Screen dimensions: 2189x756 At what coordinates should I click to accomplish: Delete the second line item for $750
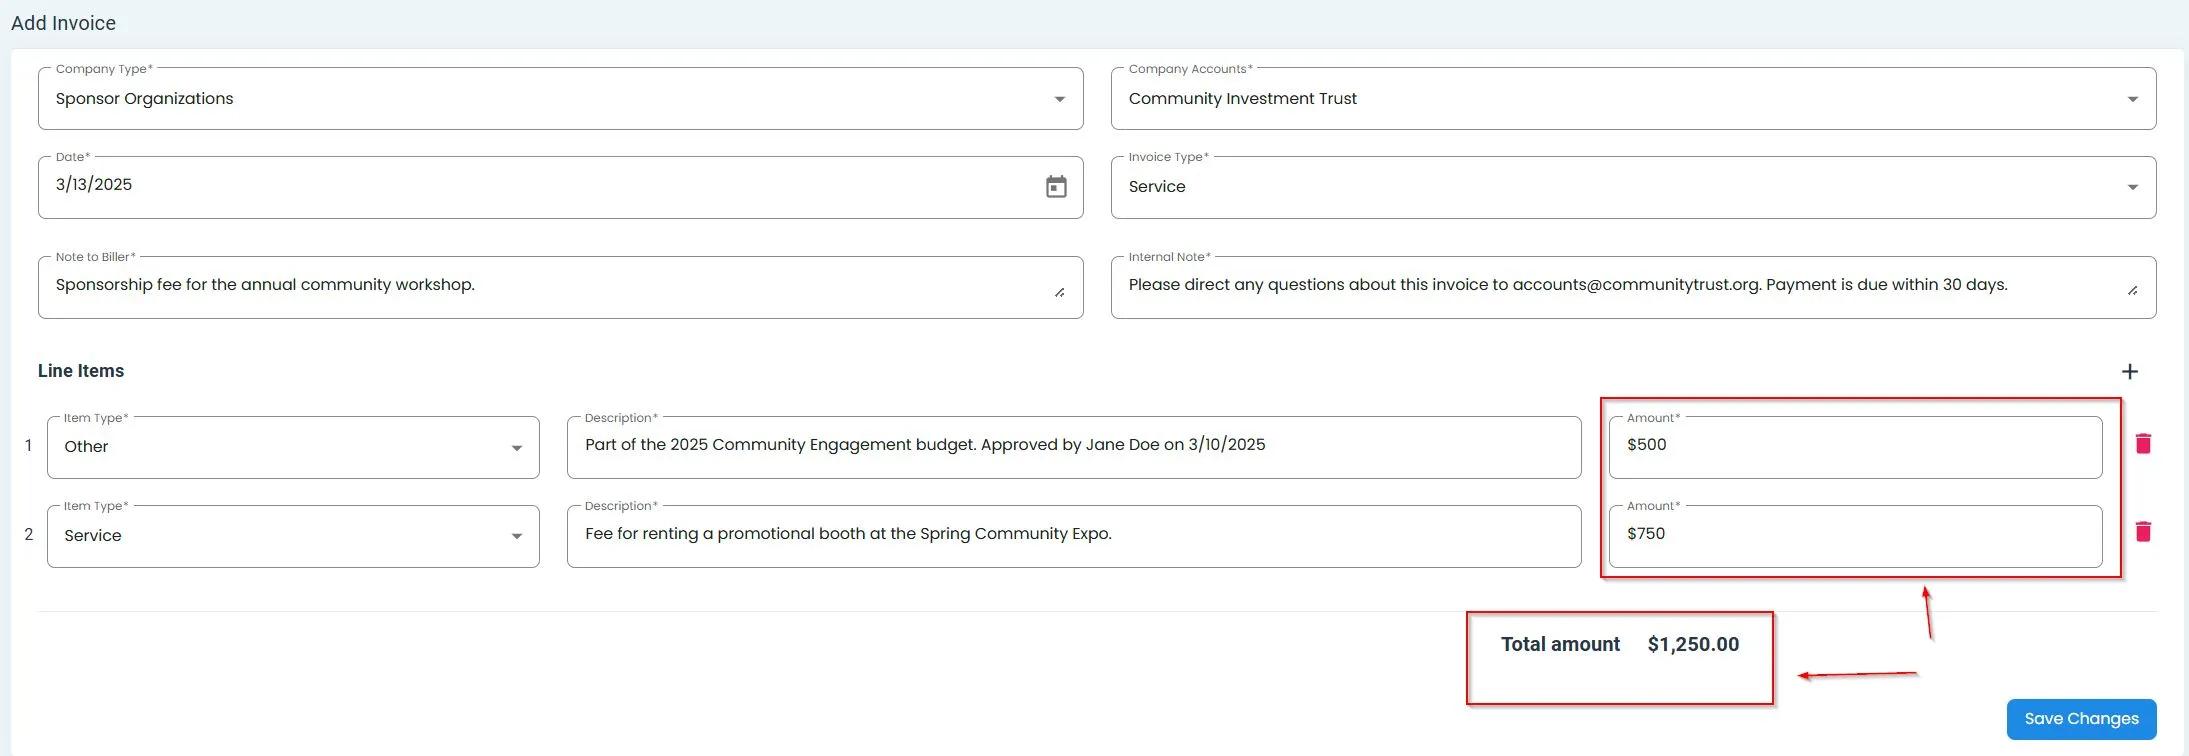pos(2142,532)
